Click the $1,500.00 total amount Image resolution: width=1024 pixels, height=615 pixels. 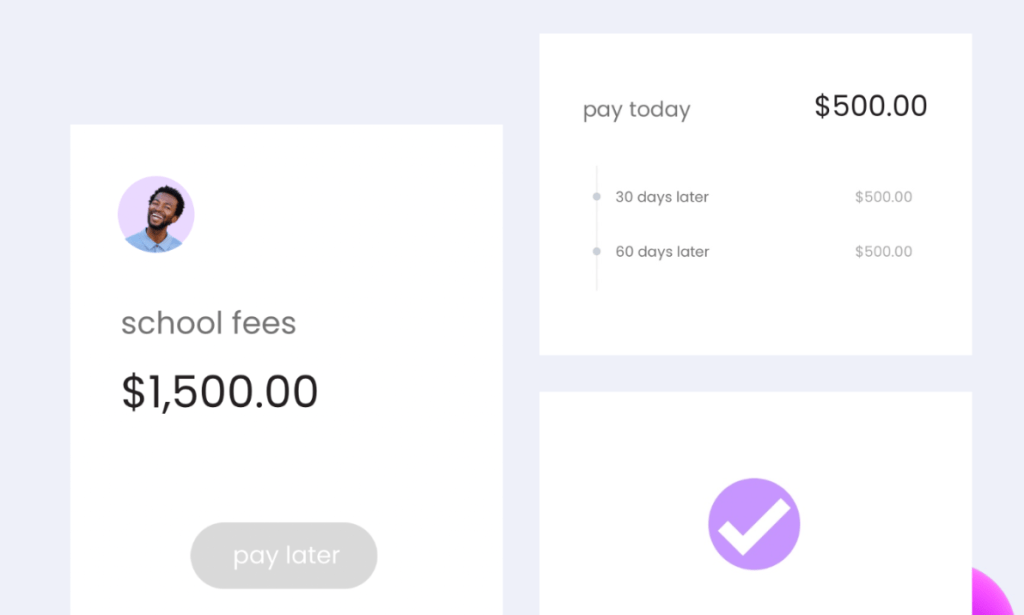[x=220, y=392]
